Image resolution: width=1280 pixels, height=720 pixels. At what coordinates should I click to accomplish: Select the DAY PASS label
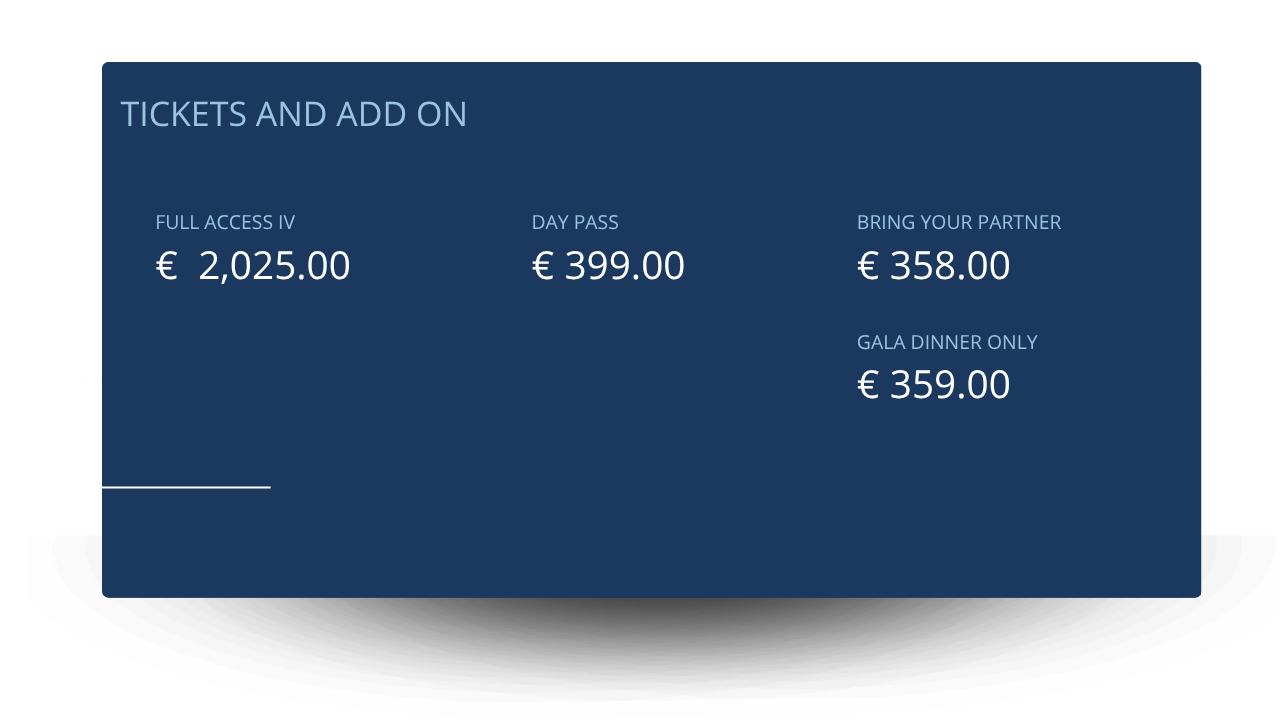pyautogui.click(x=575, y=222)
